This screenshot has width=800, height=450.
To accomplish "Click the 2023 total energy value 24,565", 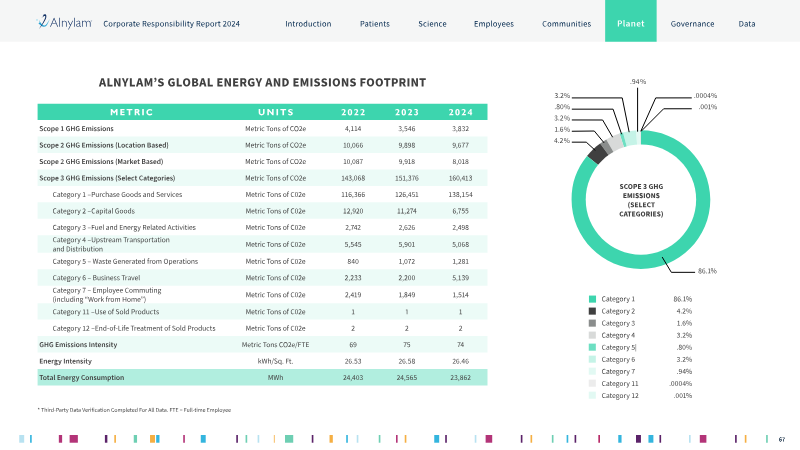I will (x=407, y=378).
